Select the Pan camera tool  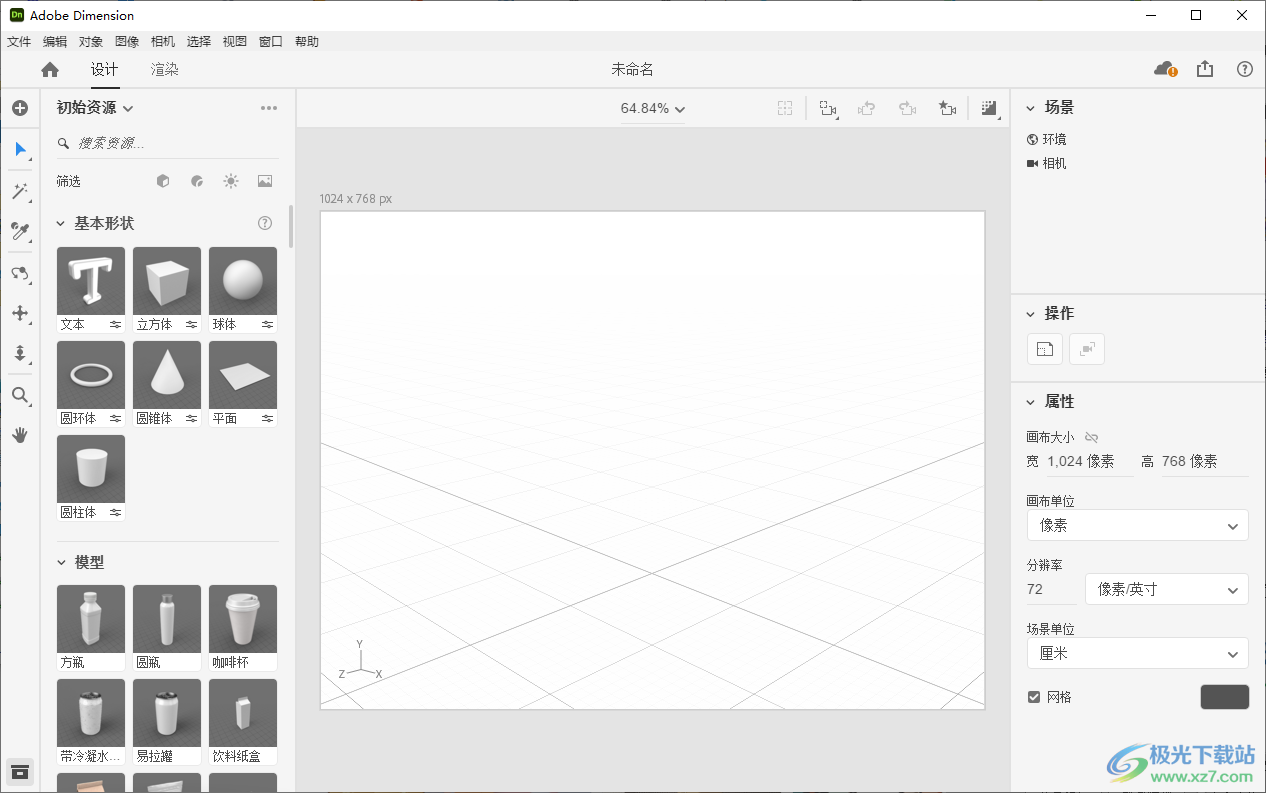20,313
